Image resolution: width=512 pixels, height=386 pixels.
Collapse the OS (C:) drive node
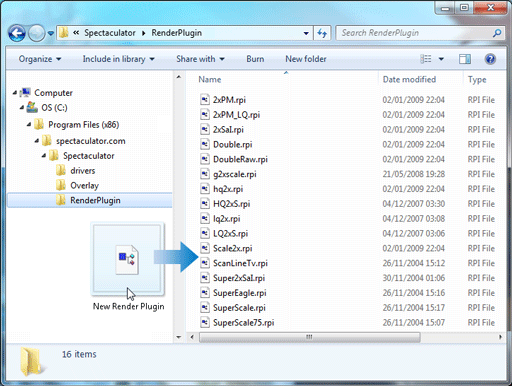click(x=22, y=107)
